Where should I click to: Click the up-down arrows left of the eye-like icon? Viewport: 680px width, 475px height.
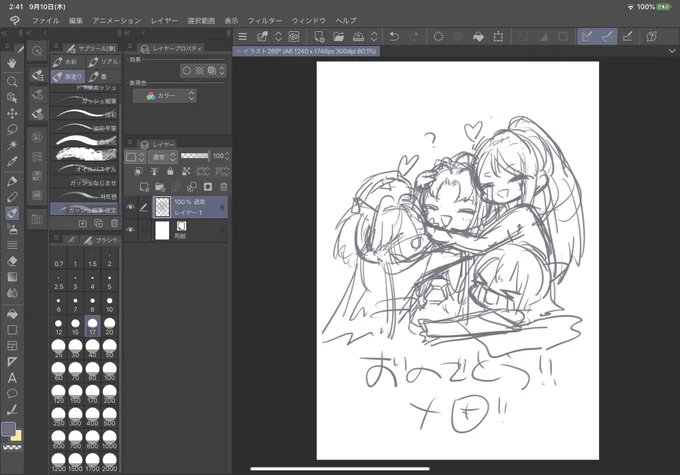(278, 36)
